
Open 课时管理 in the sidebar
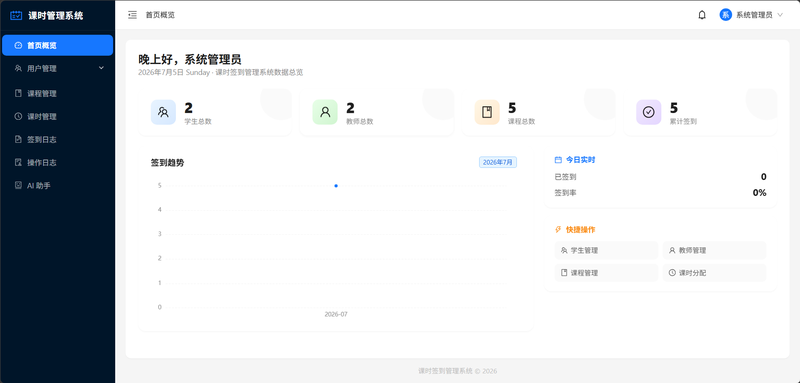coord(58,116)
